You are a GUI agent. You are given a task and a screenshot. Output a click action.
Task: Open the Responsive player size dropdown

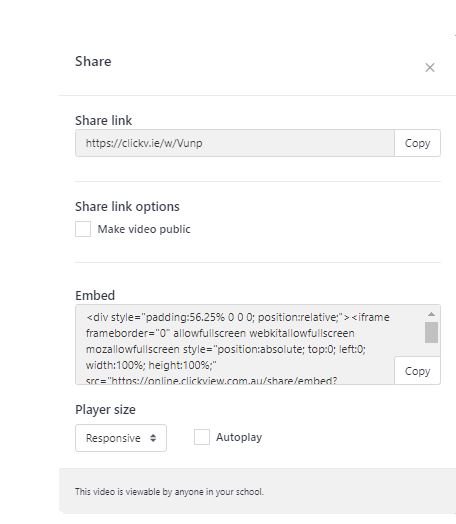(121, 438)
